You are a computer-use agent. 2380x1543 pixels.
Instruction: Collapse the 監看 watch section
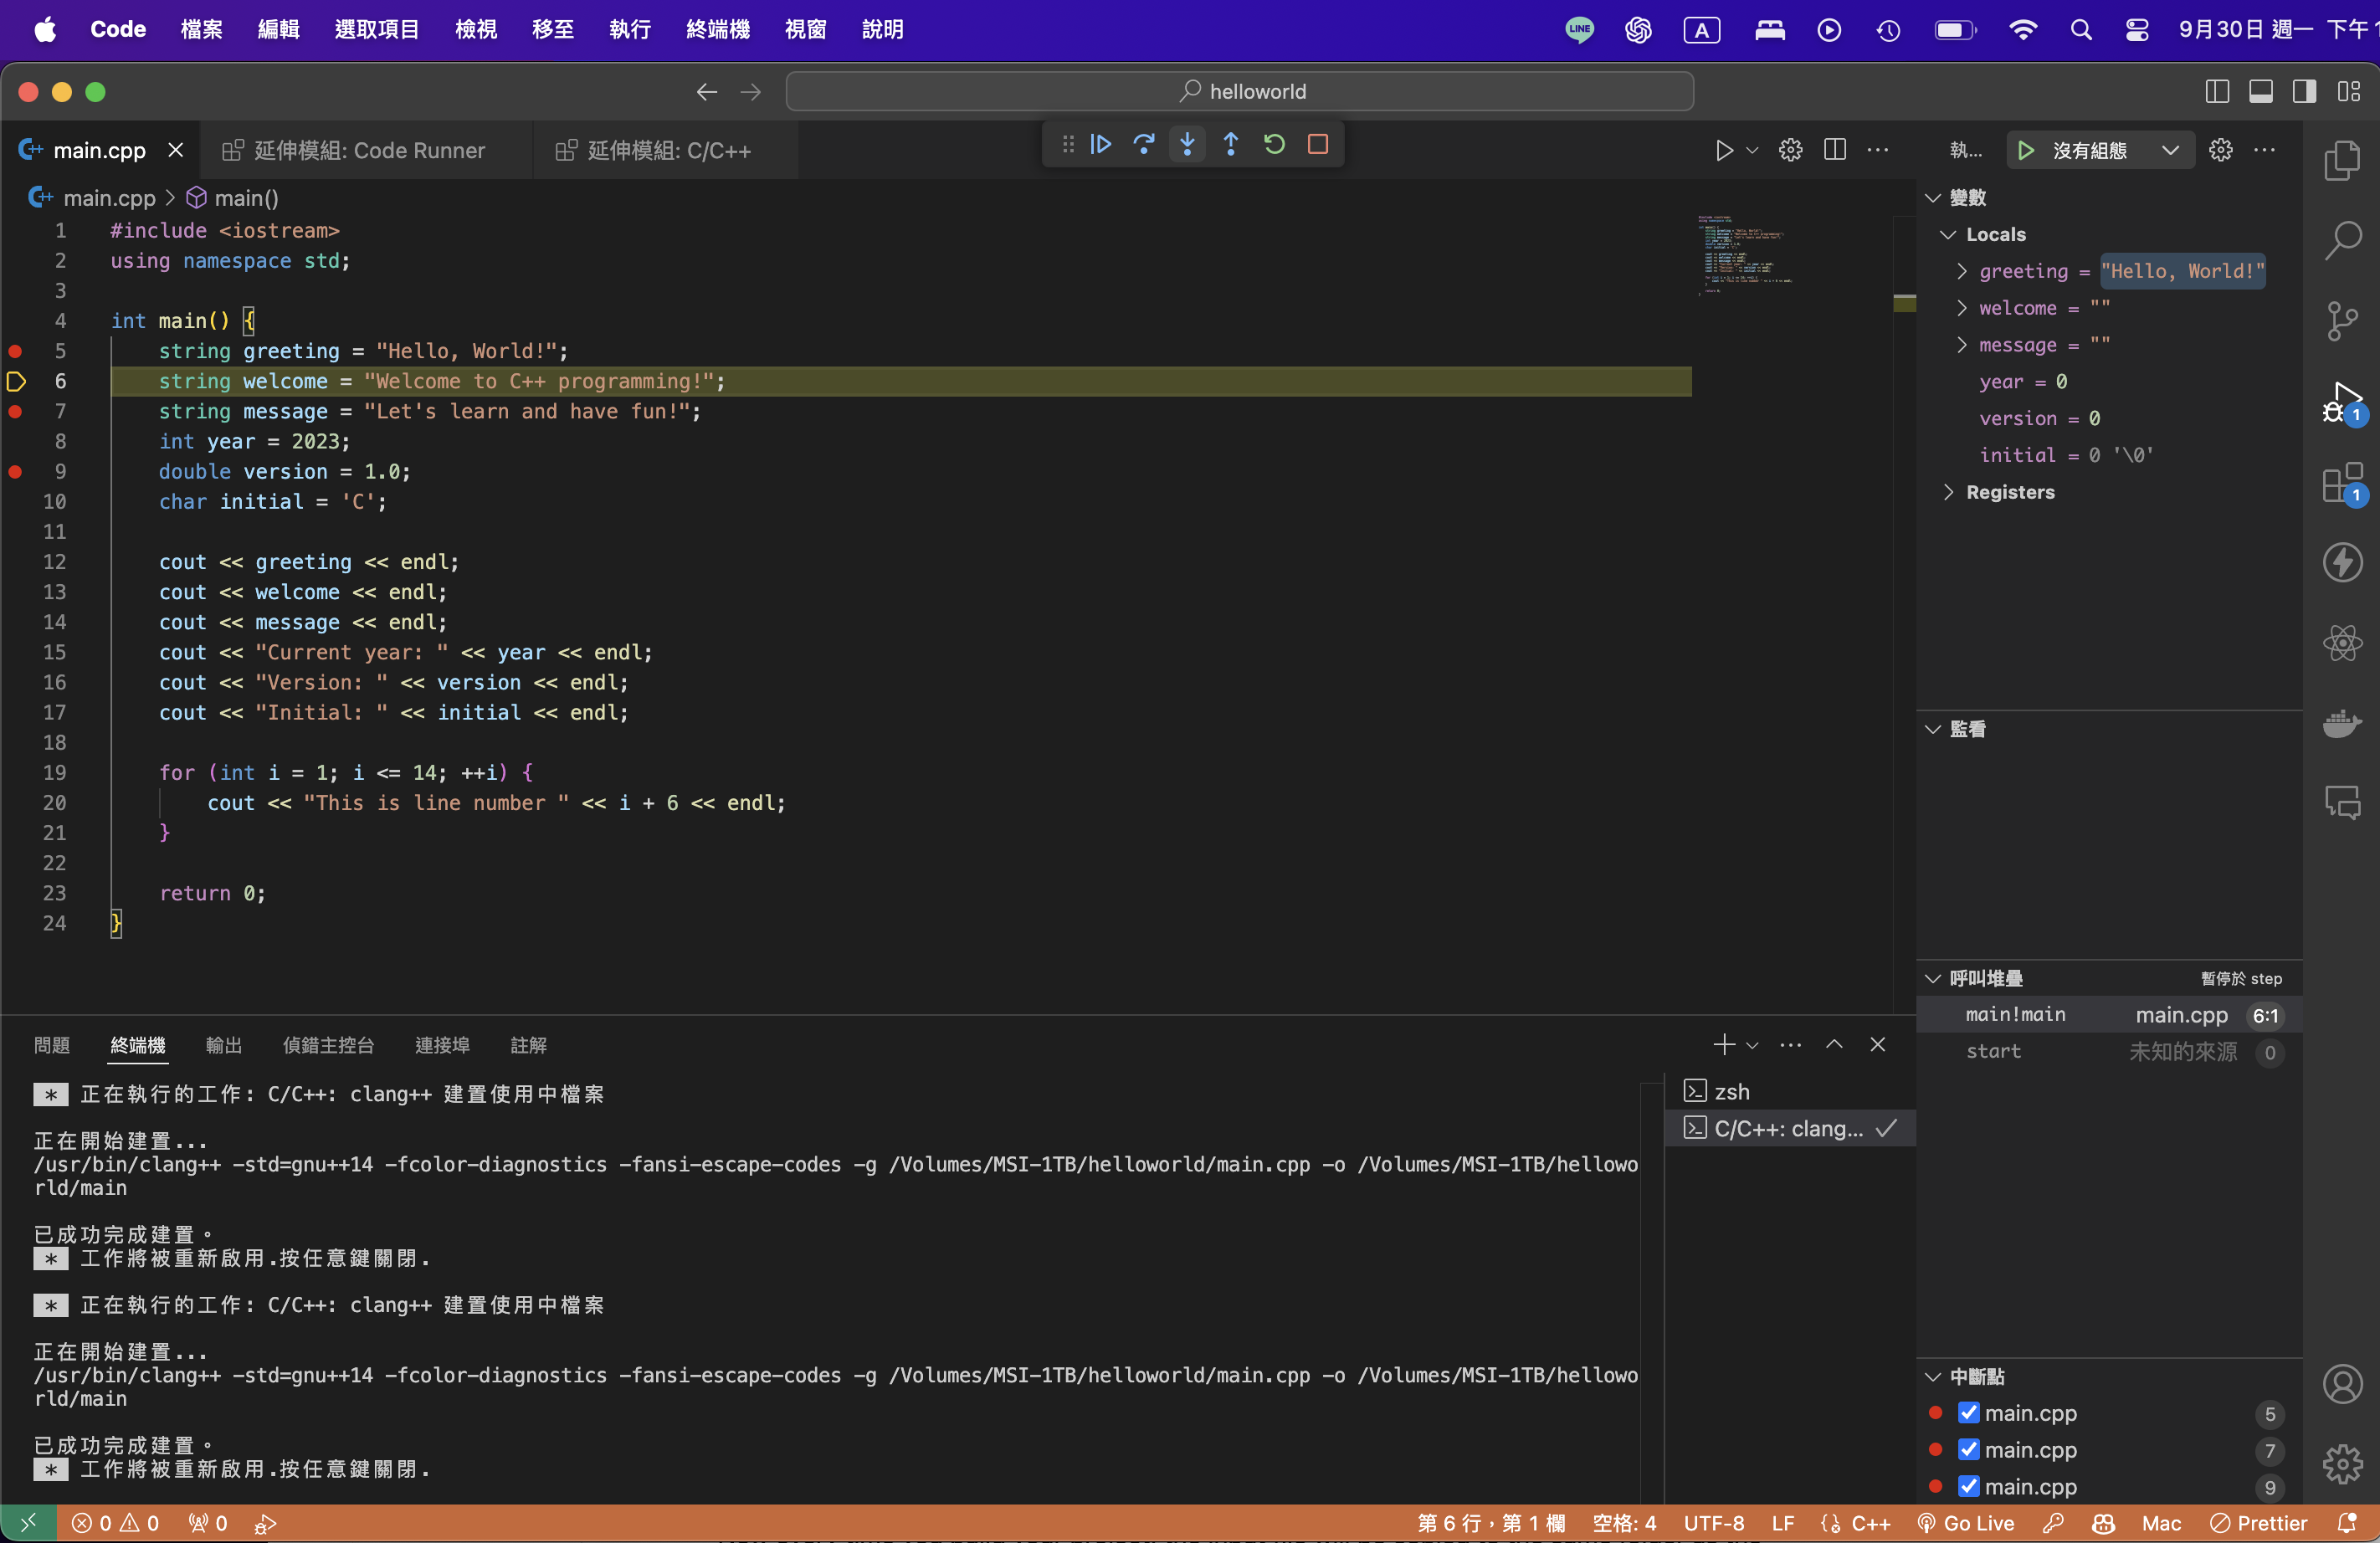click(1933, 729)
